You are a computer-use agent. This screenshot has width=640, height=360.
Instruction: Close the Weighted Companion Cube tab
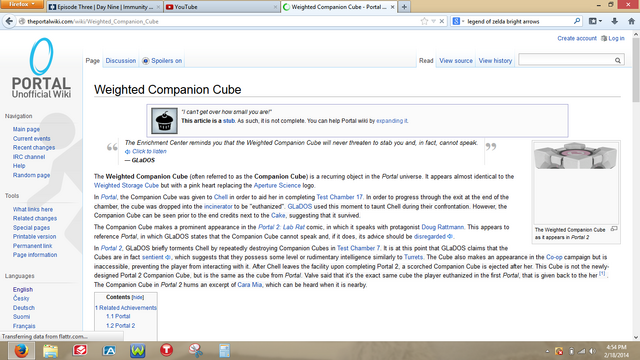pyautogui.click(x=392, y=7)
